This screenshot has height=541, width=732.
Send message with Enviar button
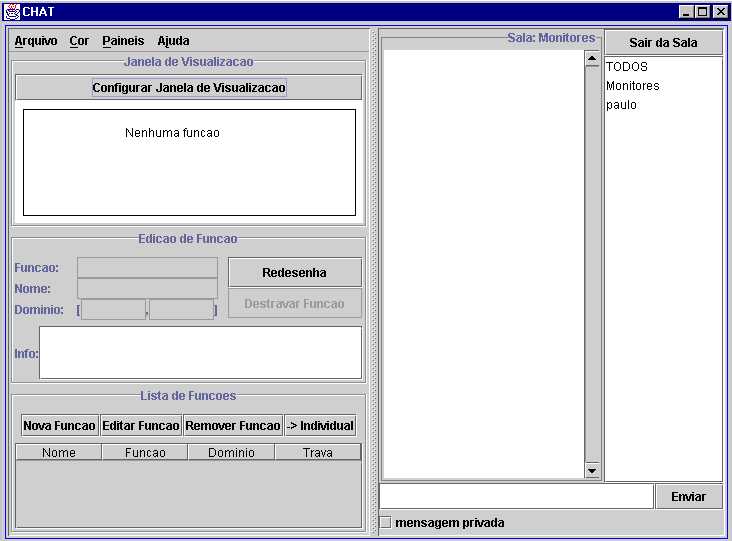pyautogui.click(x=689, y=497)
